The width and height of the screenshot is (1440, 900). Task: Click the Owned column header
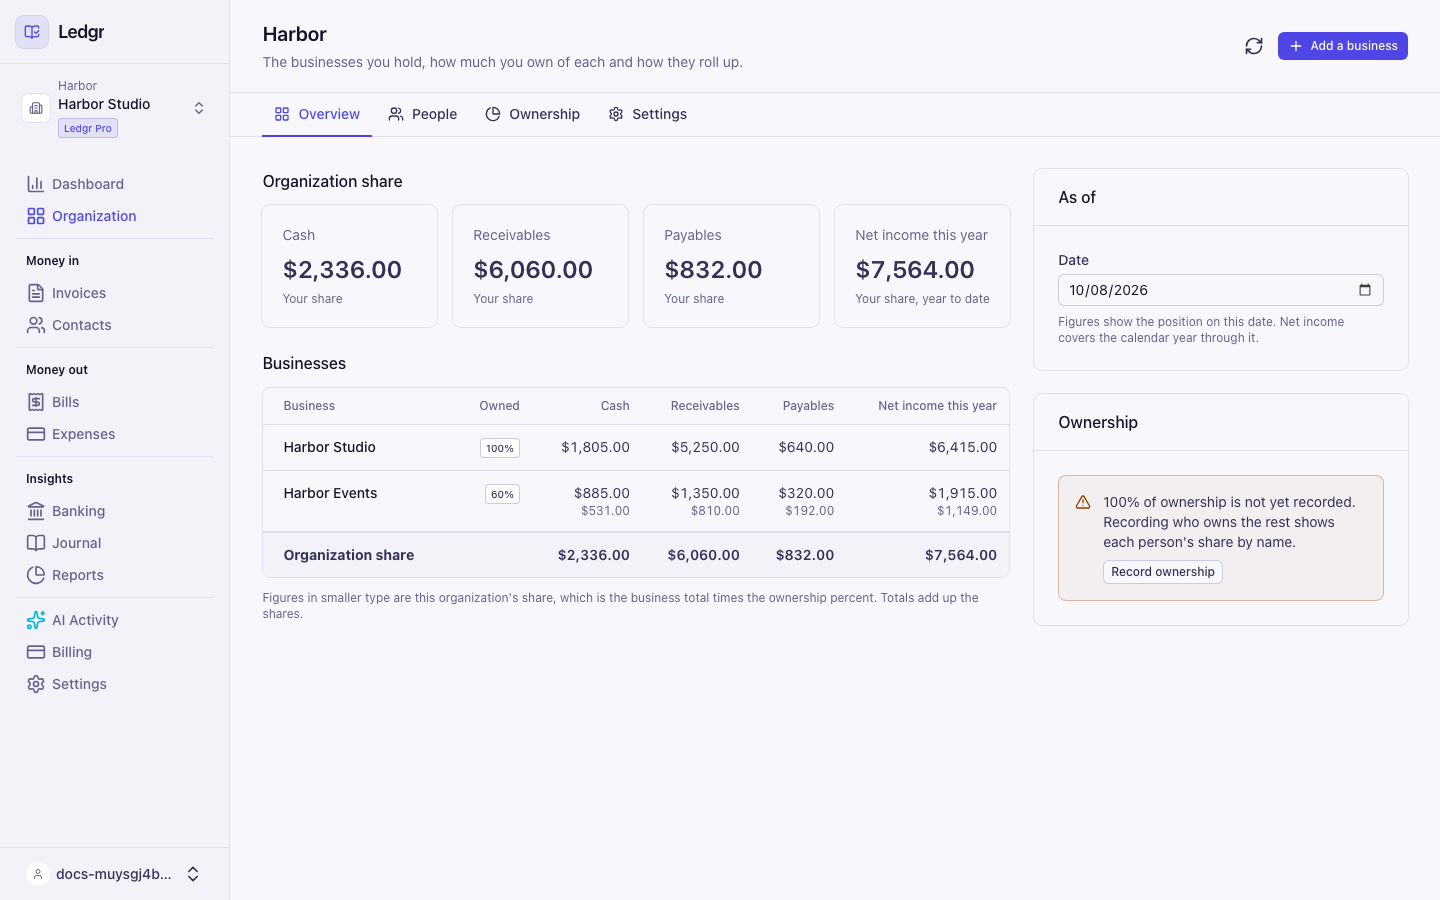coord(499,406)
